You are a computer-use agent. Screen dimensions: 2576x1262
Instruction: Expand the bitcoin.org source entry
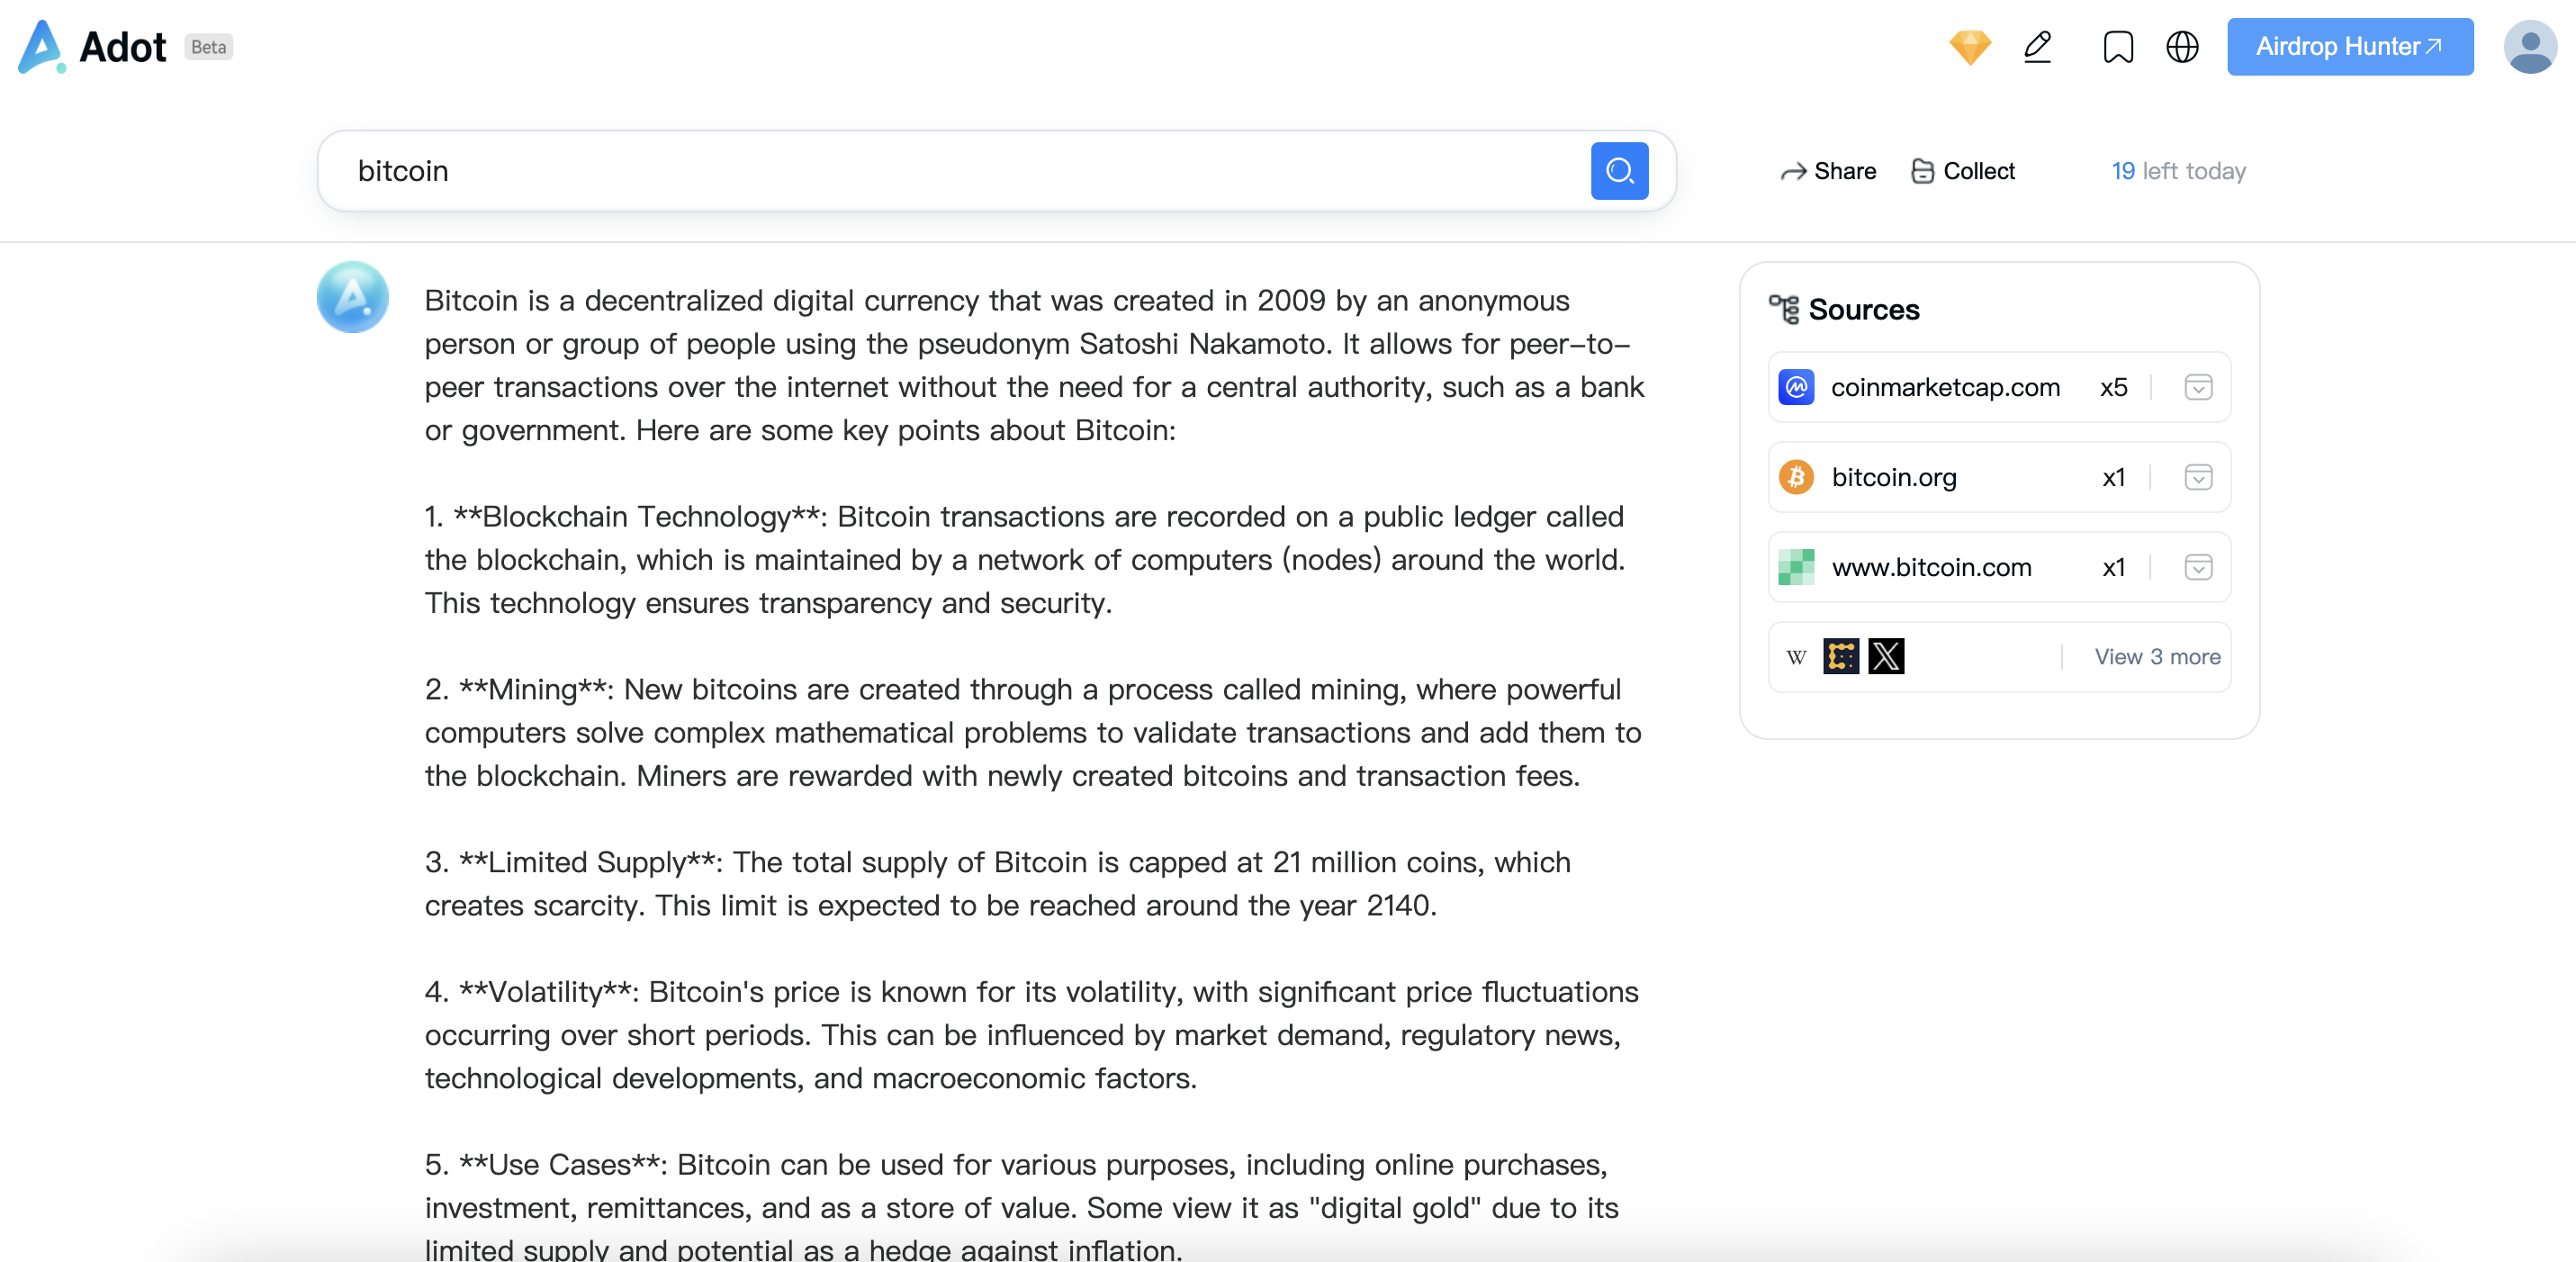2198,477
